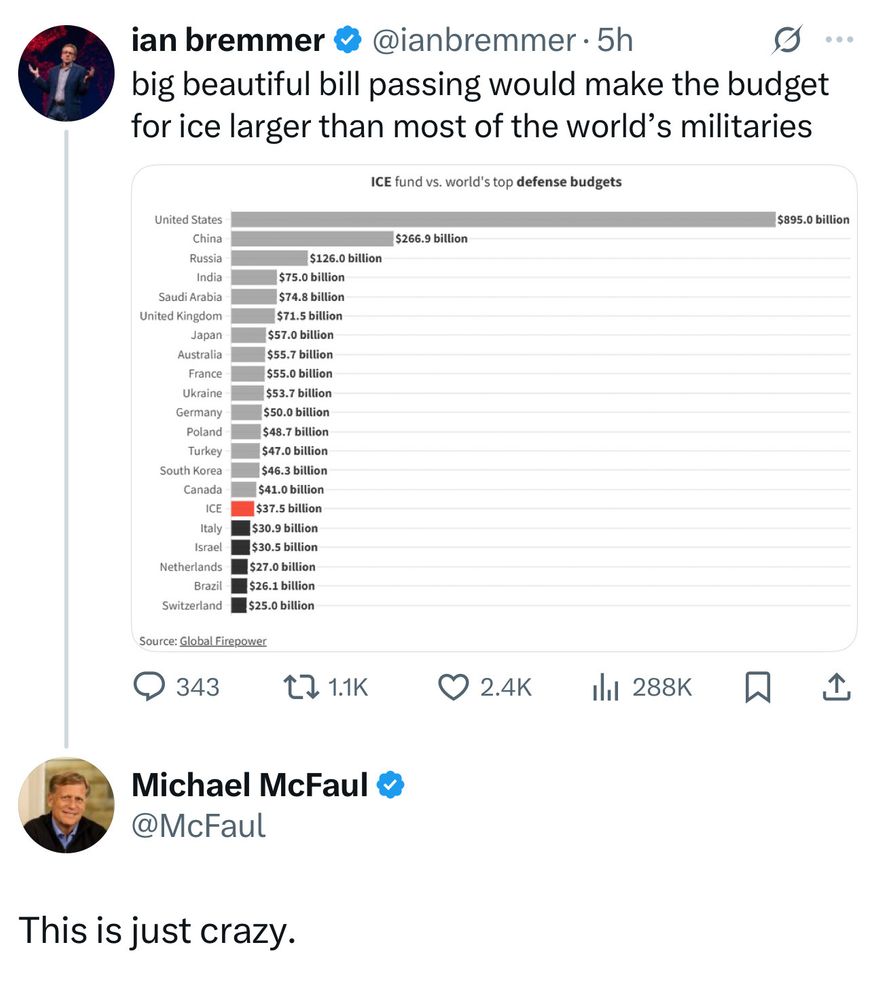This screenshot has height=1000, width=876.
Task: Open the more options ellipsis menu
Action: (x=840, y=38)
